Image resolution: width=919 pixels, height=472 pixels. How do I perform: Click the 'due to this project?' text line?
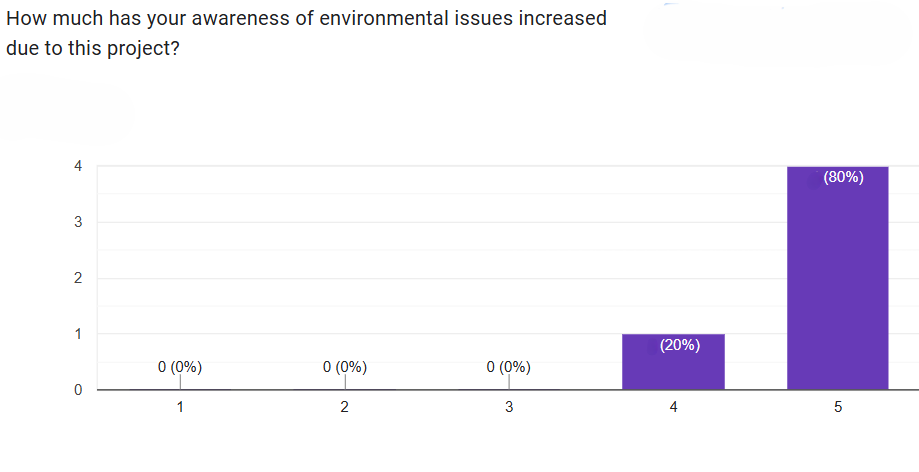(93, 48)
